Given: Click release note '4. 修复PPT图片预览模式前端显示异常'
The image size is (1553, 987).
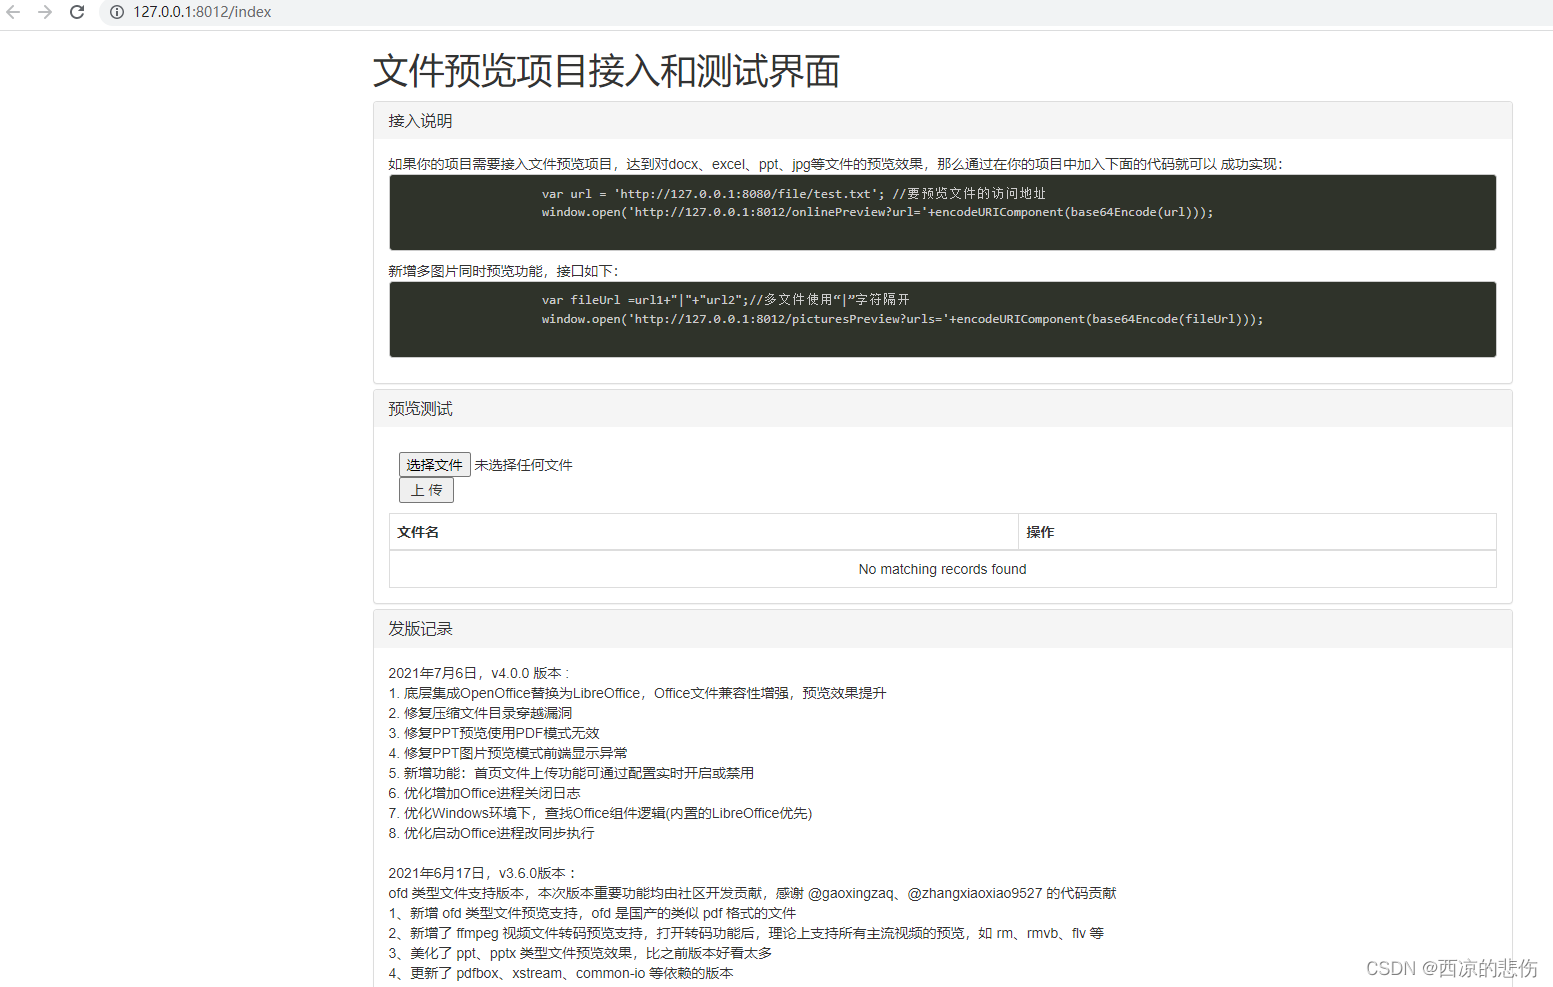Looking at the screenshot, I should click(x=508, y=753).
